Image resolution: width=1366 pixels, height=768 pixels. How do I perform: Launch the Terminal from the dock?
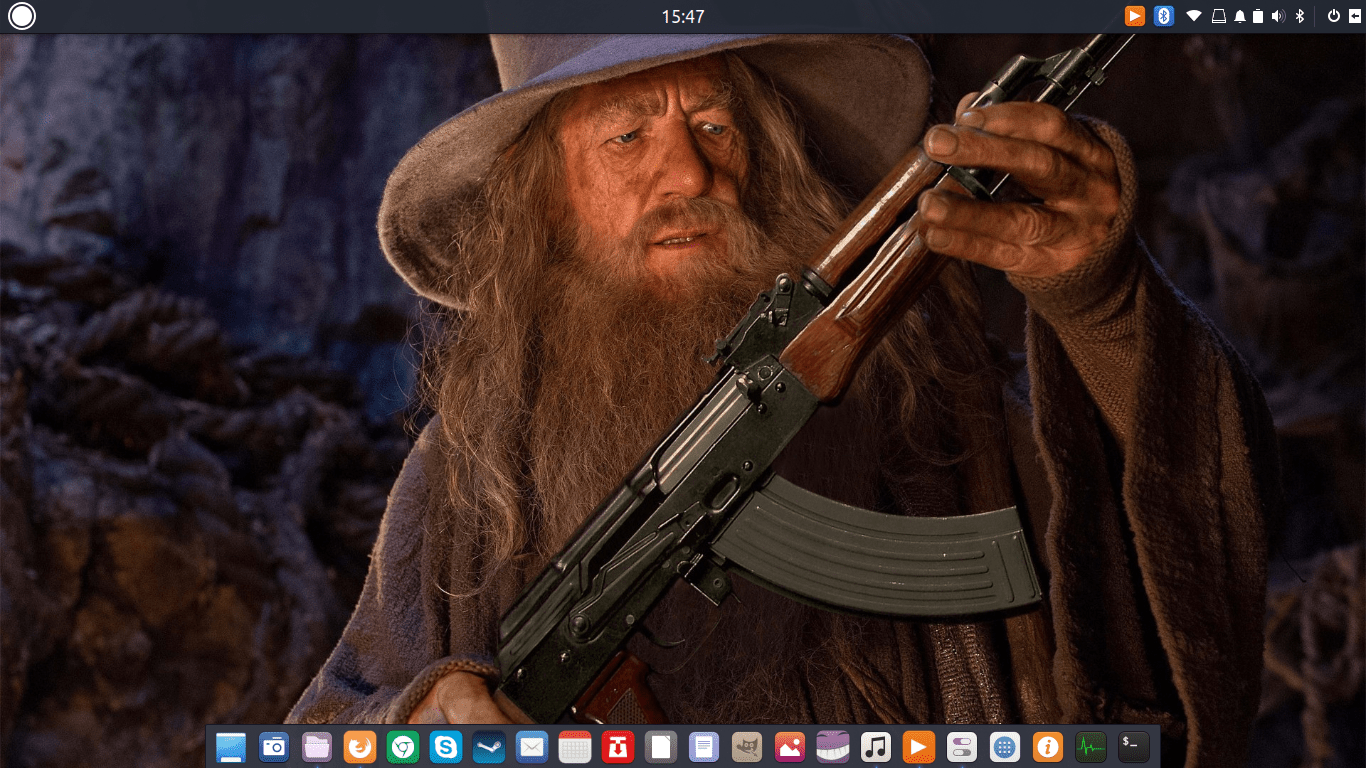[x=1134, y=746]
